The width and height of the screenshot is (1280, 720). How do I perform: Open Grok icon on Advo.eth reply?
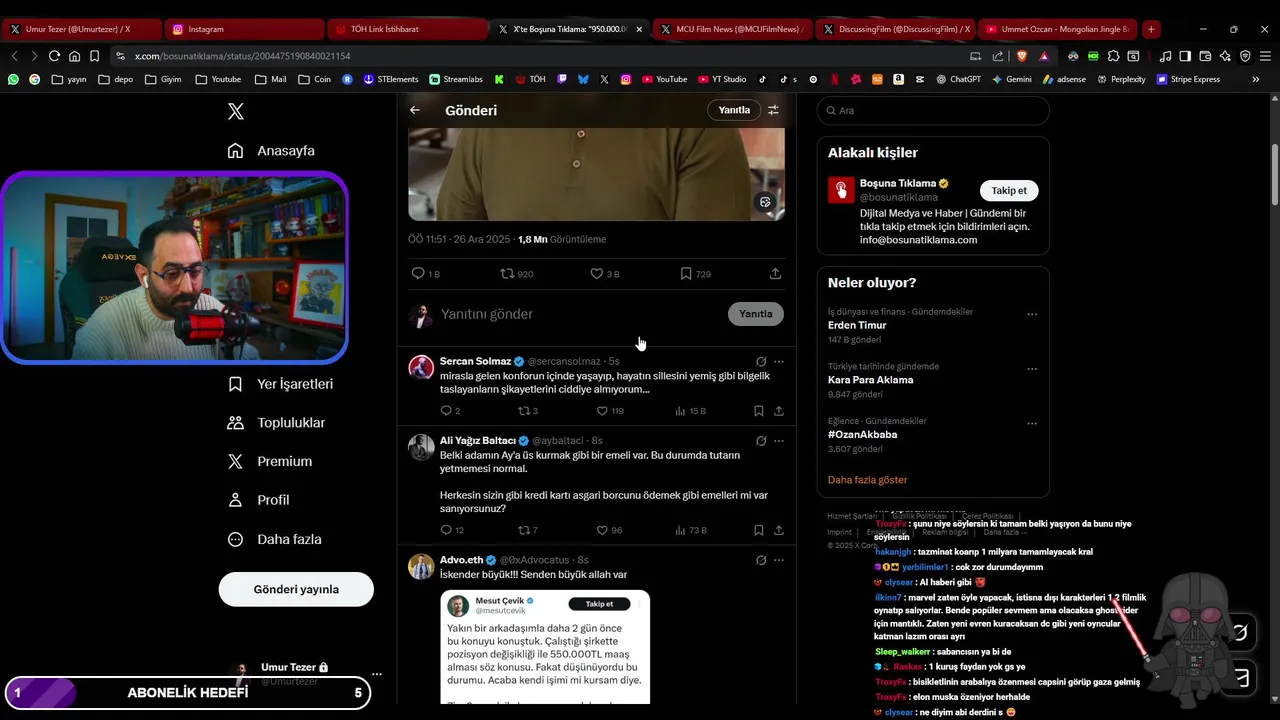pos(761,560)
